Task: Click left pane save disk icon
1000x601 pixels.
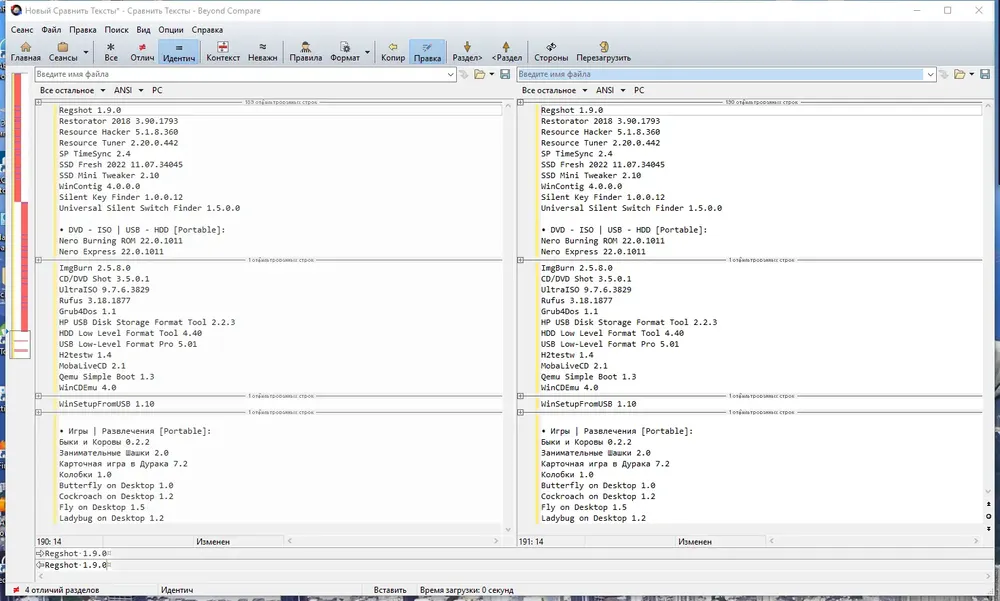Action: tap(505, 75)
